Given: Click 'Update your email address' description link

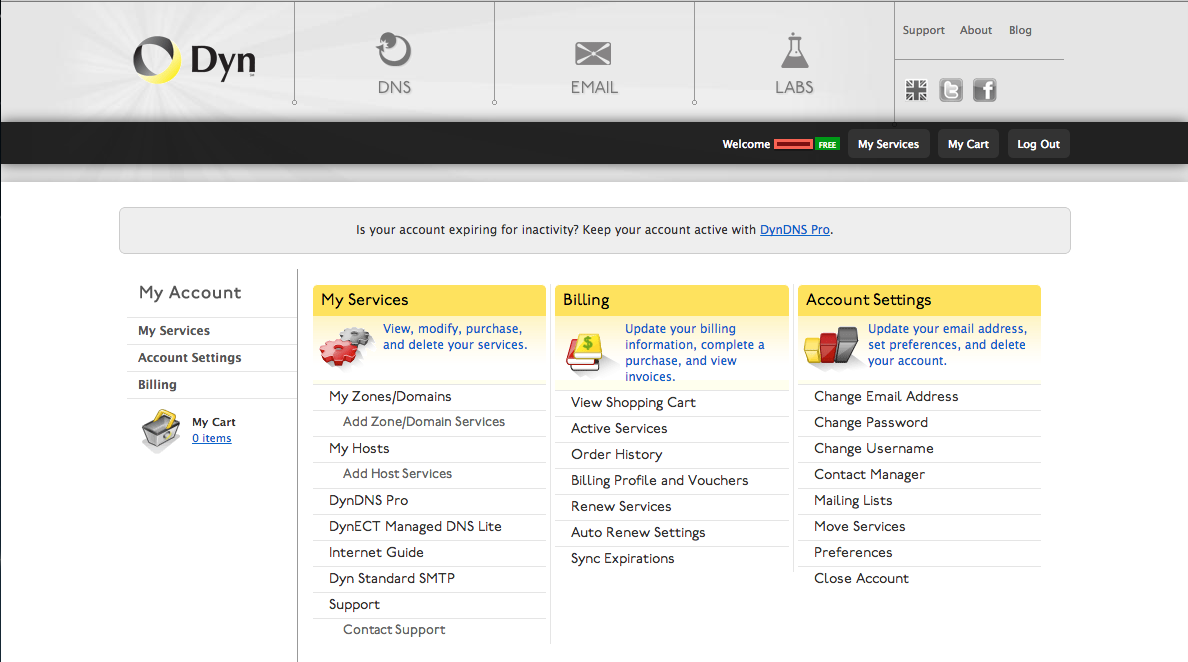Looking at the screenshot, I should (947, 345).
